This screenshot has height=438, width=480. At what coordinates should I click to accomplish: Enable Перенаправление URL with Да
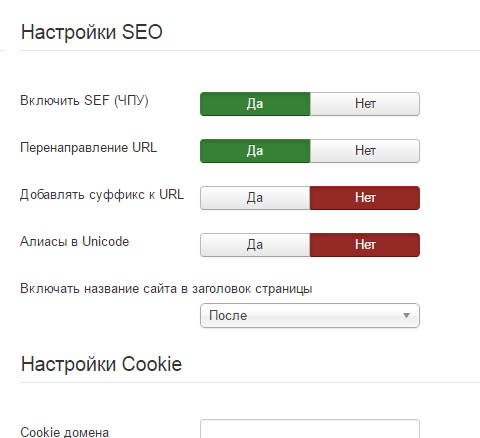click(255, 151)
